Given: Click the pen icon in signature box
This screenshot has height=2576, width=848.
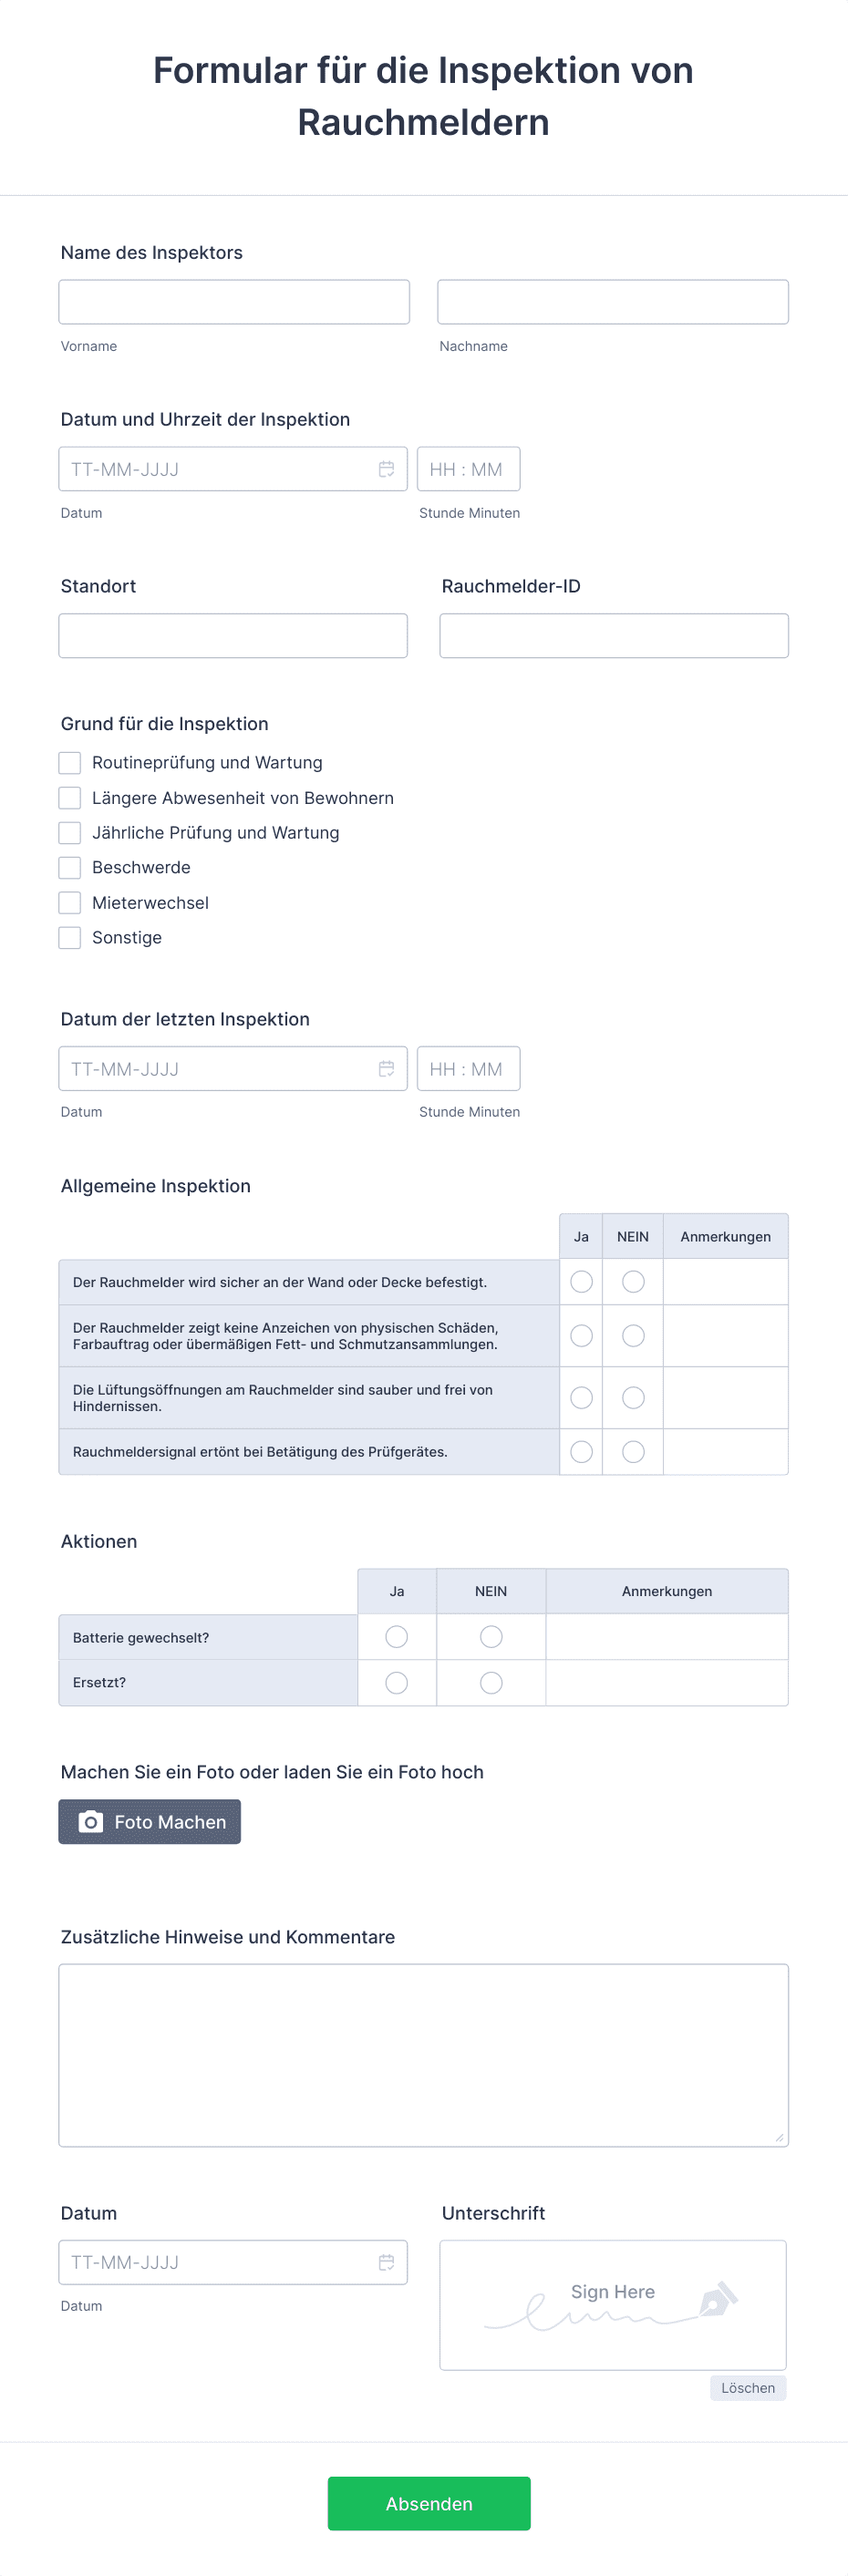Looking at the screenshot, I should (718, 2300).
